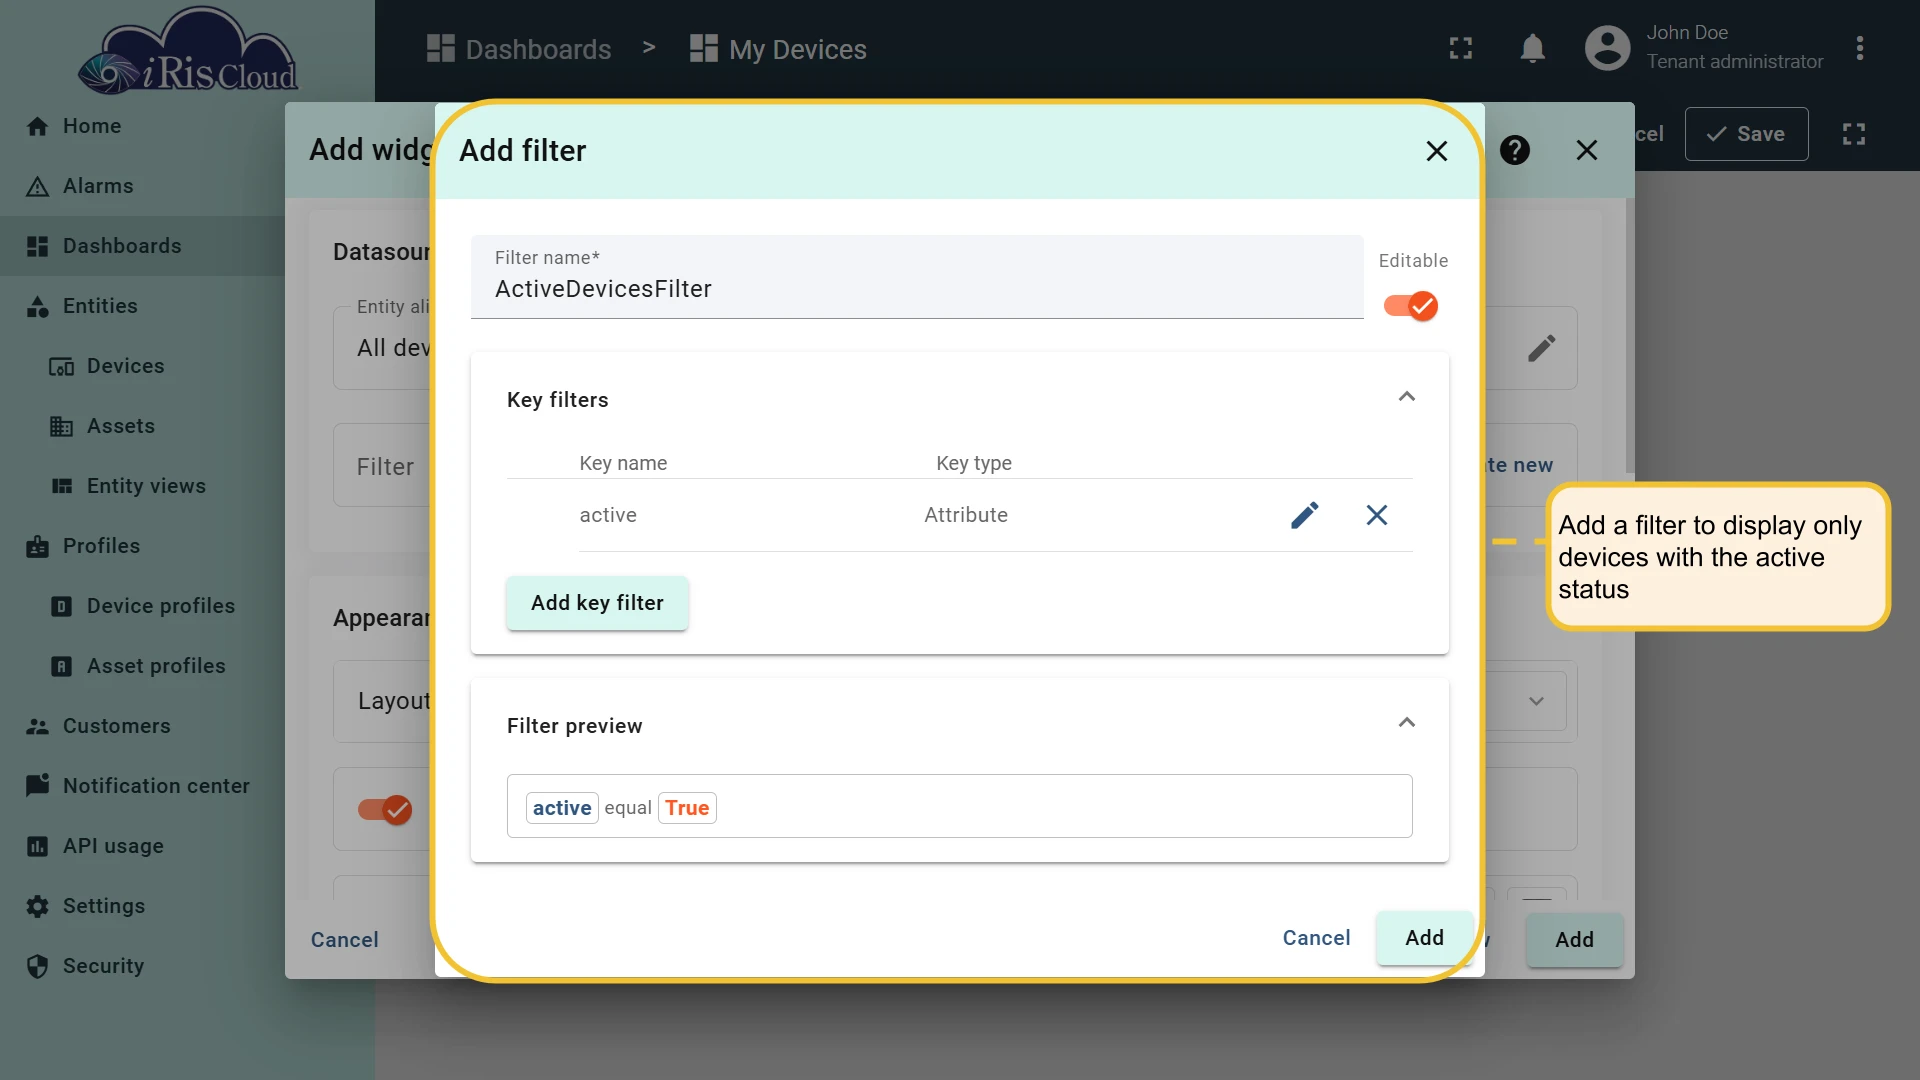1920x1080 pixels.
Task: Collapse the Filter preview section
Action: click(x=1407, y=723)
